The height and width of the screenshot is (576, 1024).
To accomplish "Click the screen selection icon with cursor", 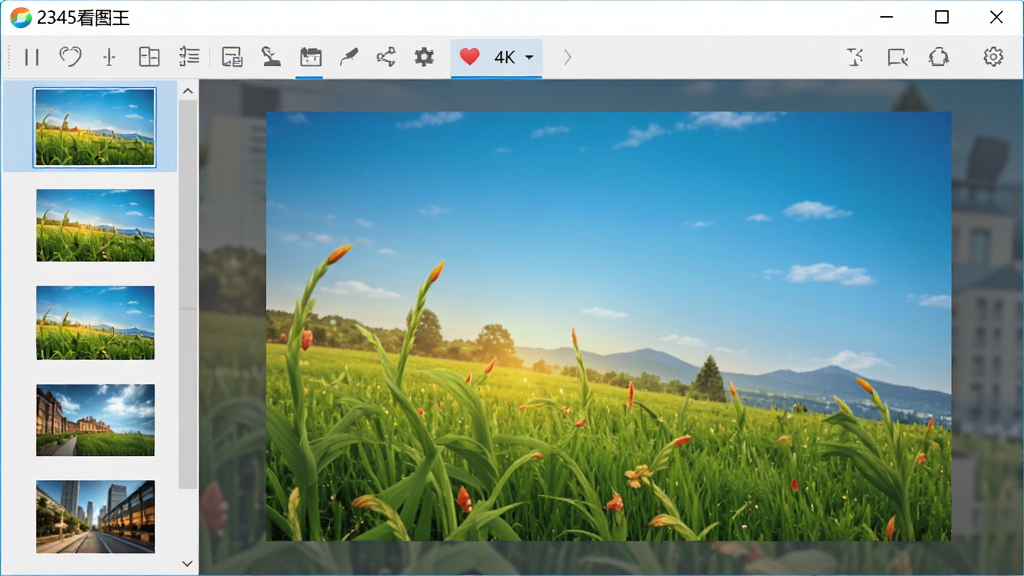I will point(898,57).
